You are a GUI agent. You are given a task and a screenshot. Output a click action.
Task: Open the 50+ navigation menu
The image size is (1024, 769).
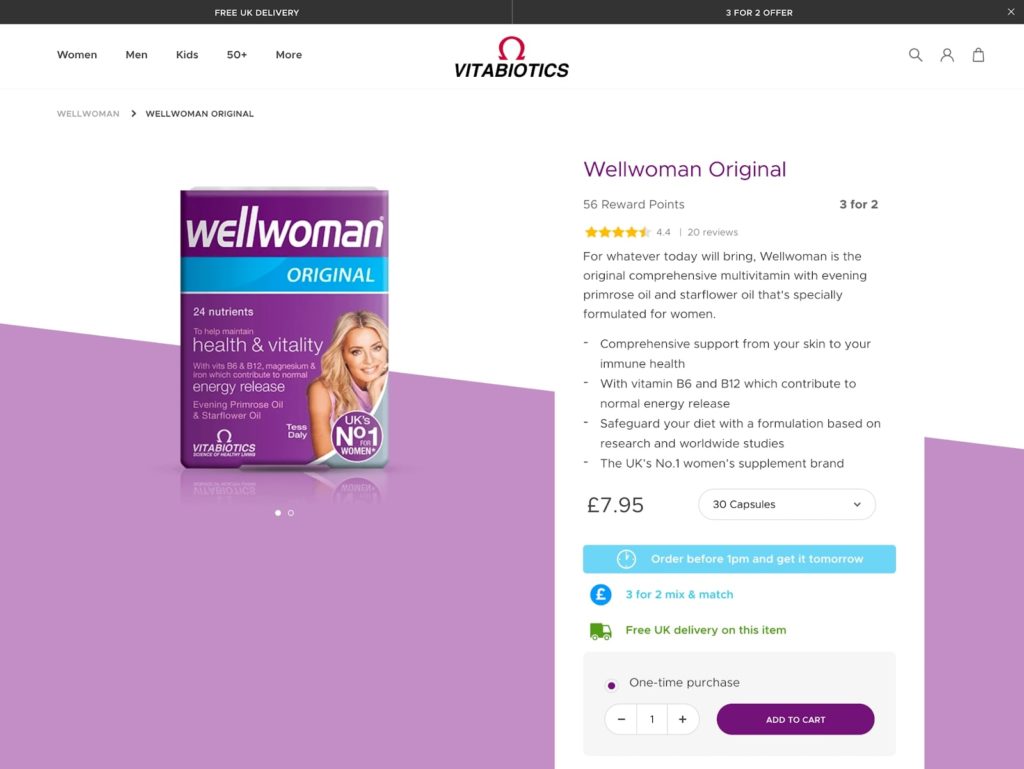pos(237,55)
